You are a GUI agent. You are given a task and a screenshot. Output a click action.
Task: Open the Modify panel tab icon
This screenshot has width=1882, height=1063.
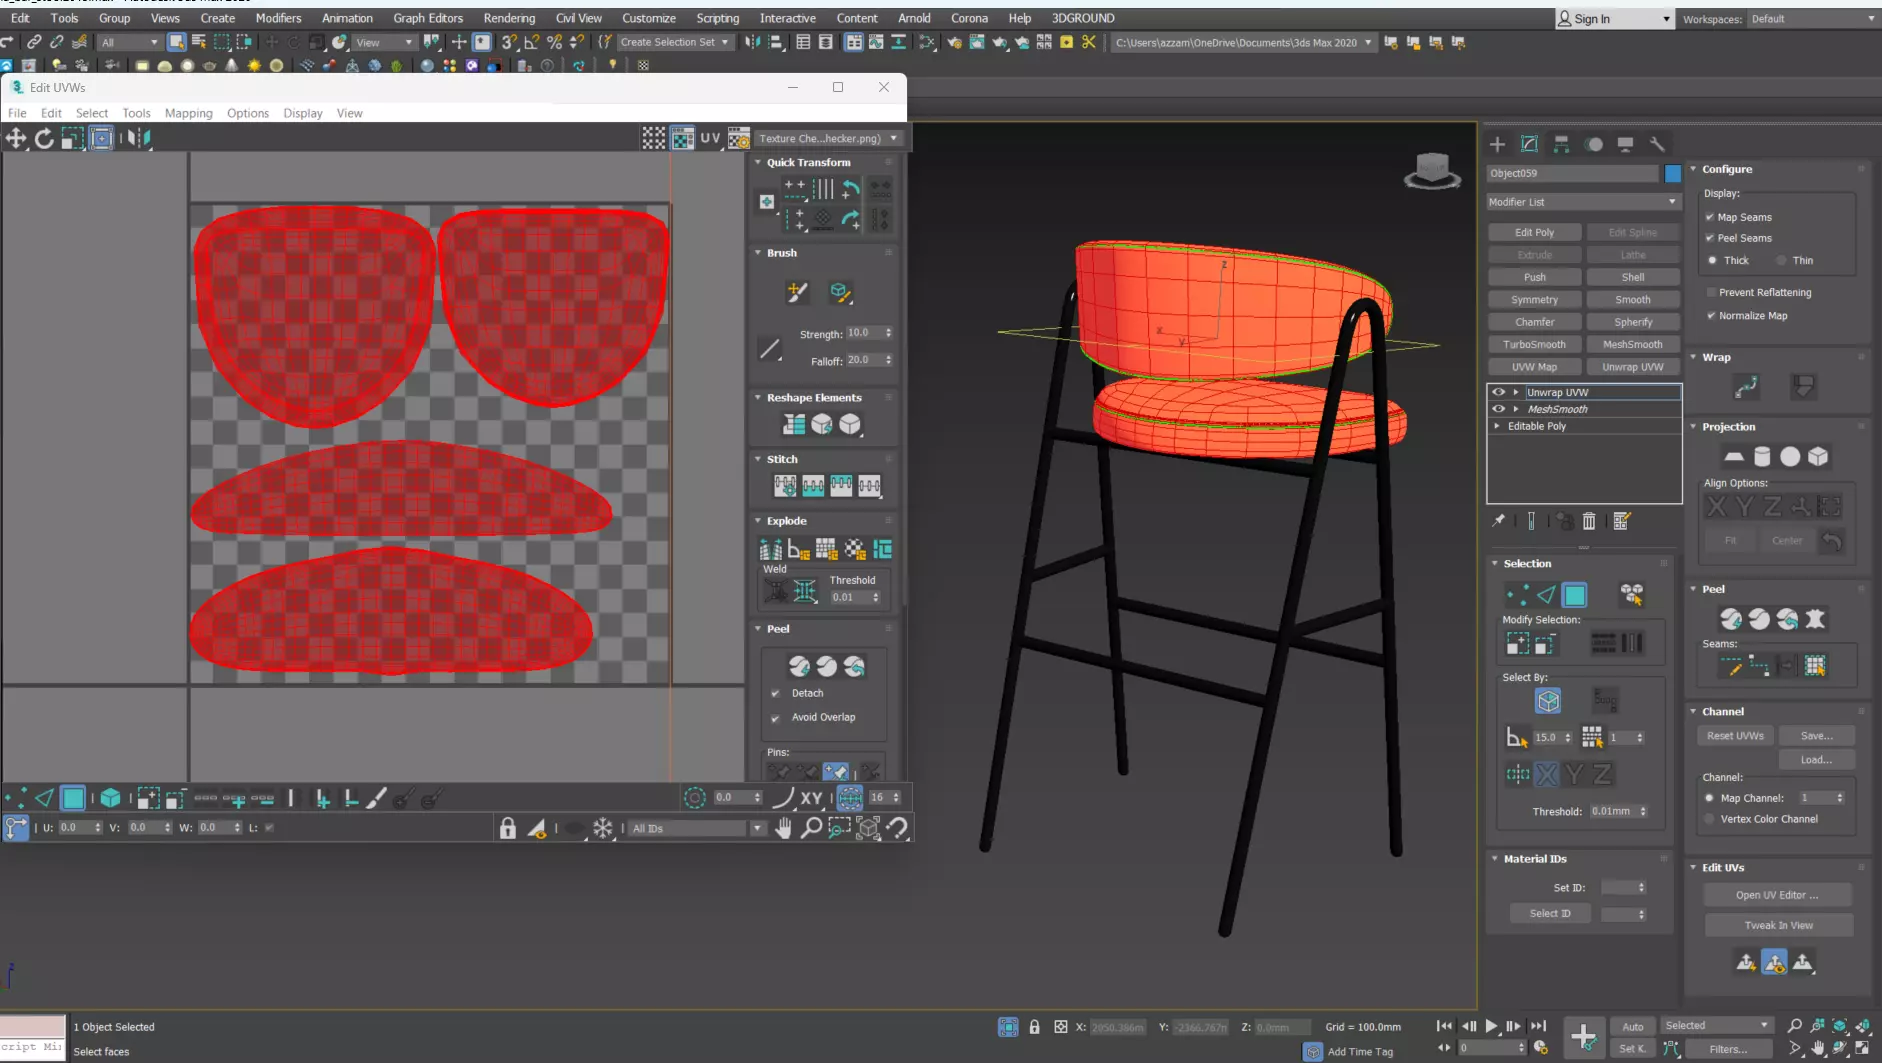1529,144
